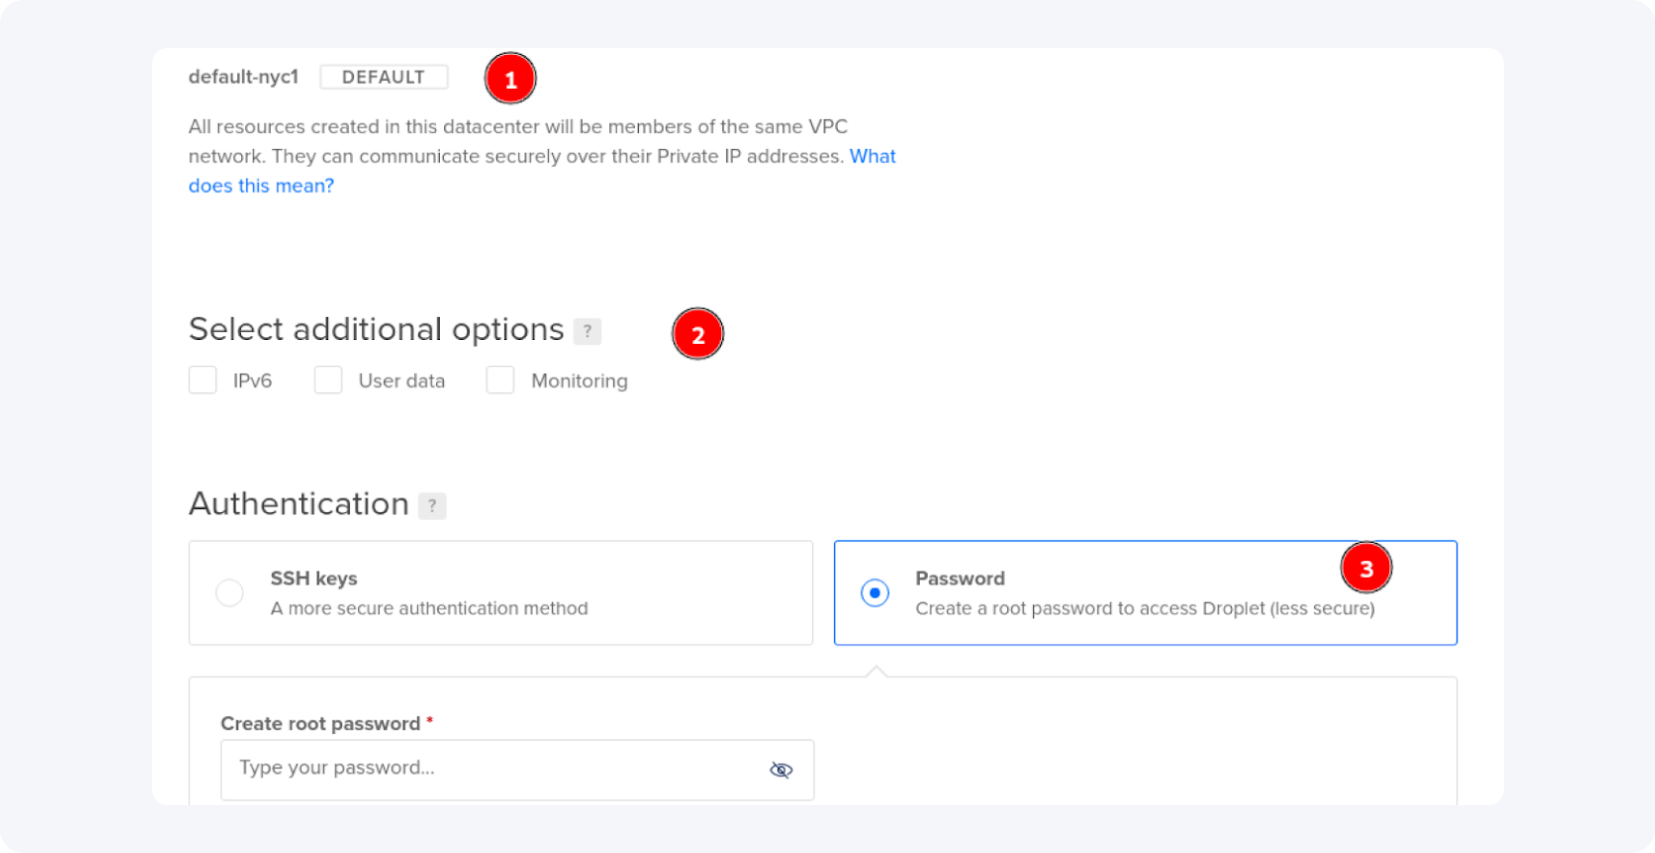Click the red annotation marker numbered 2

coord(697,334)
